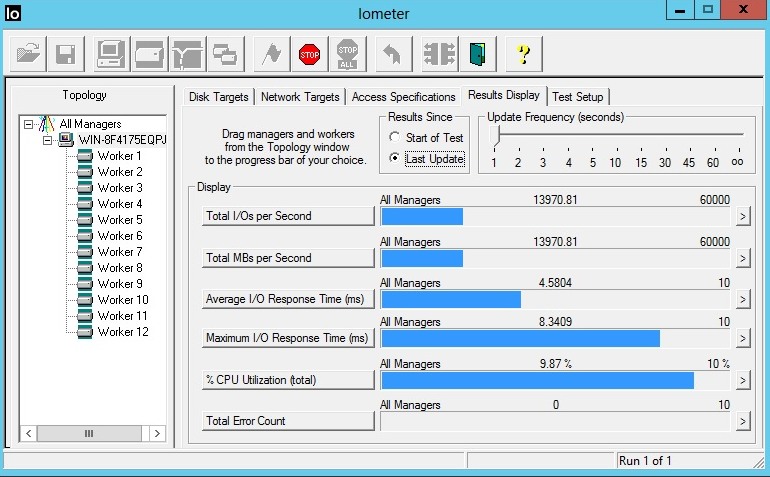Screen dimensions: 770x477
Task: Select Results Display tab
Action: tap(504, 95)
